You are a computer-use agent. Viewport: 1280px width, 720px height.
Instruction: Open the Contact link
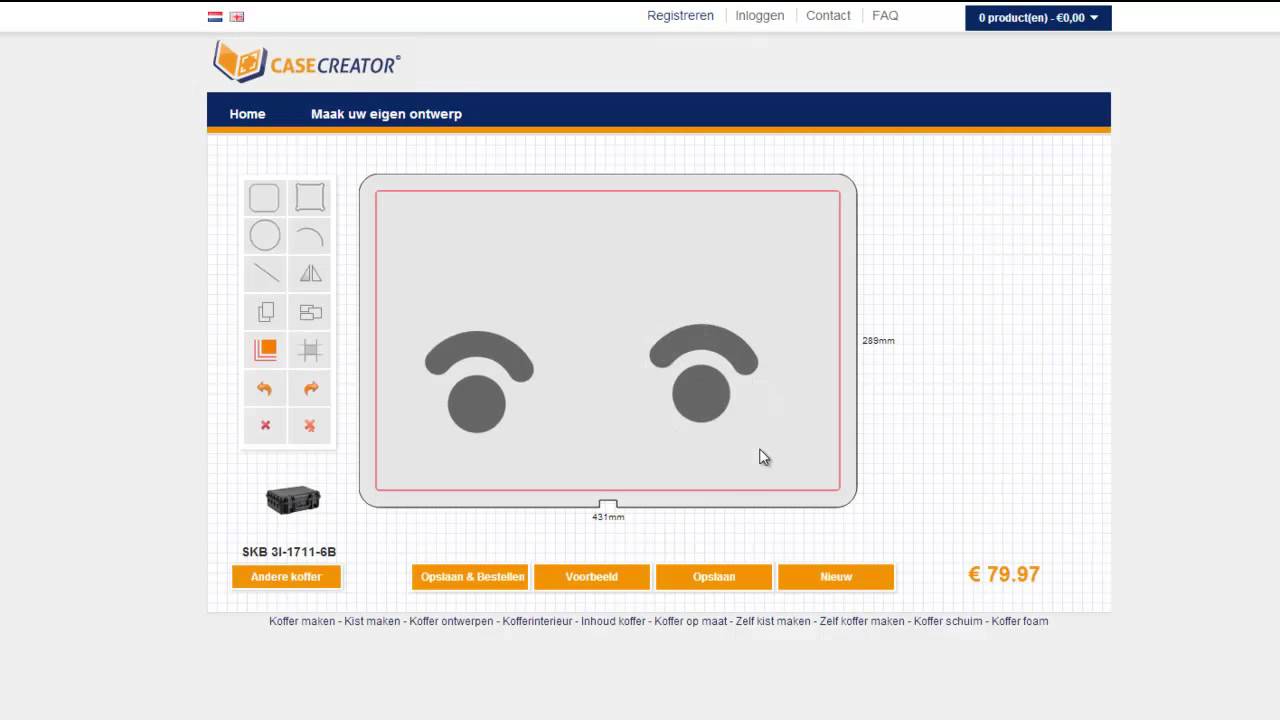pos(828,16)
